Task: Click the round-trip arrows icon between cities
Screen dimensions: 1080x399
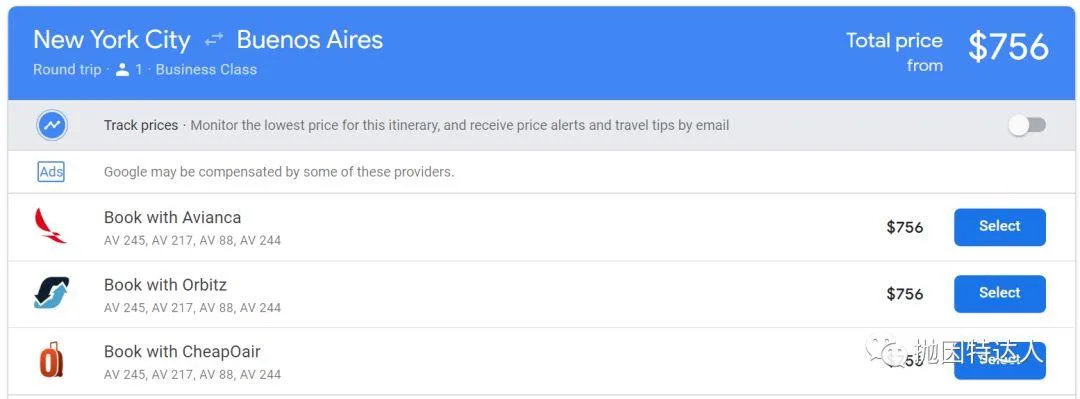Action: (x=214, y=41)
